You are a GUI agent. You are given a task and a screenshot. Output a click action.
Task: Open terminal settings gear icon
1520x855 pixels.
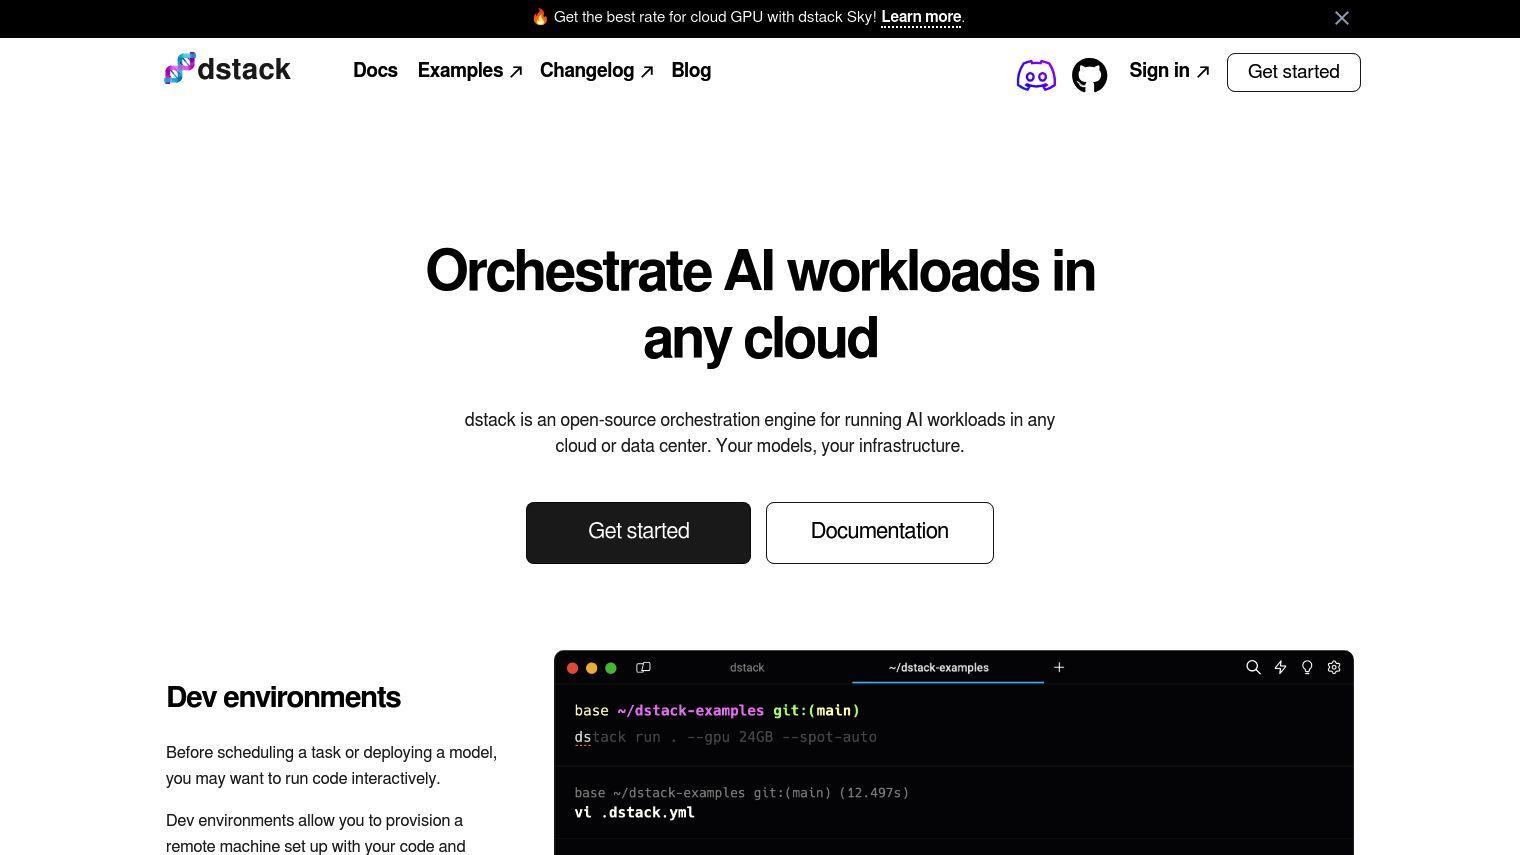point(1334,667)
